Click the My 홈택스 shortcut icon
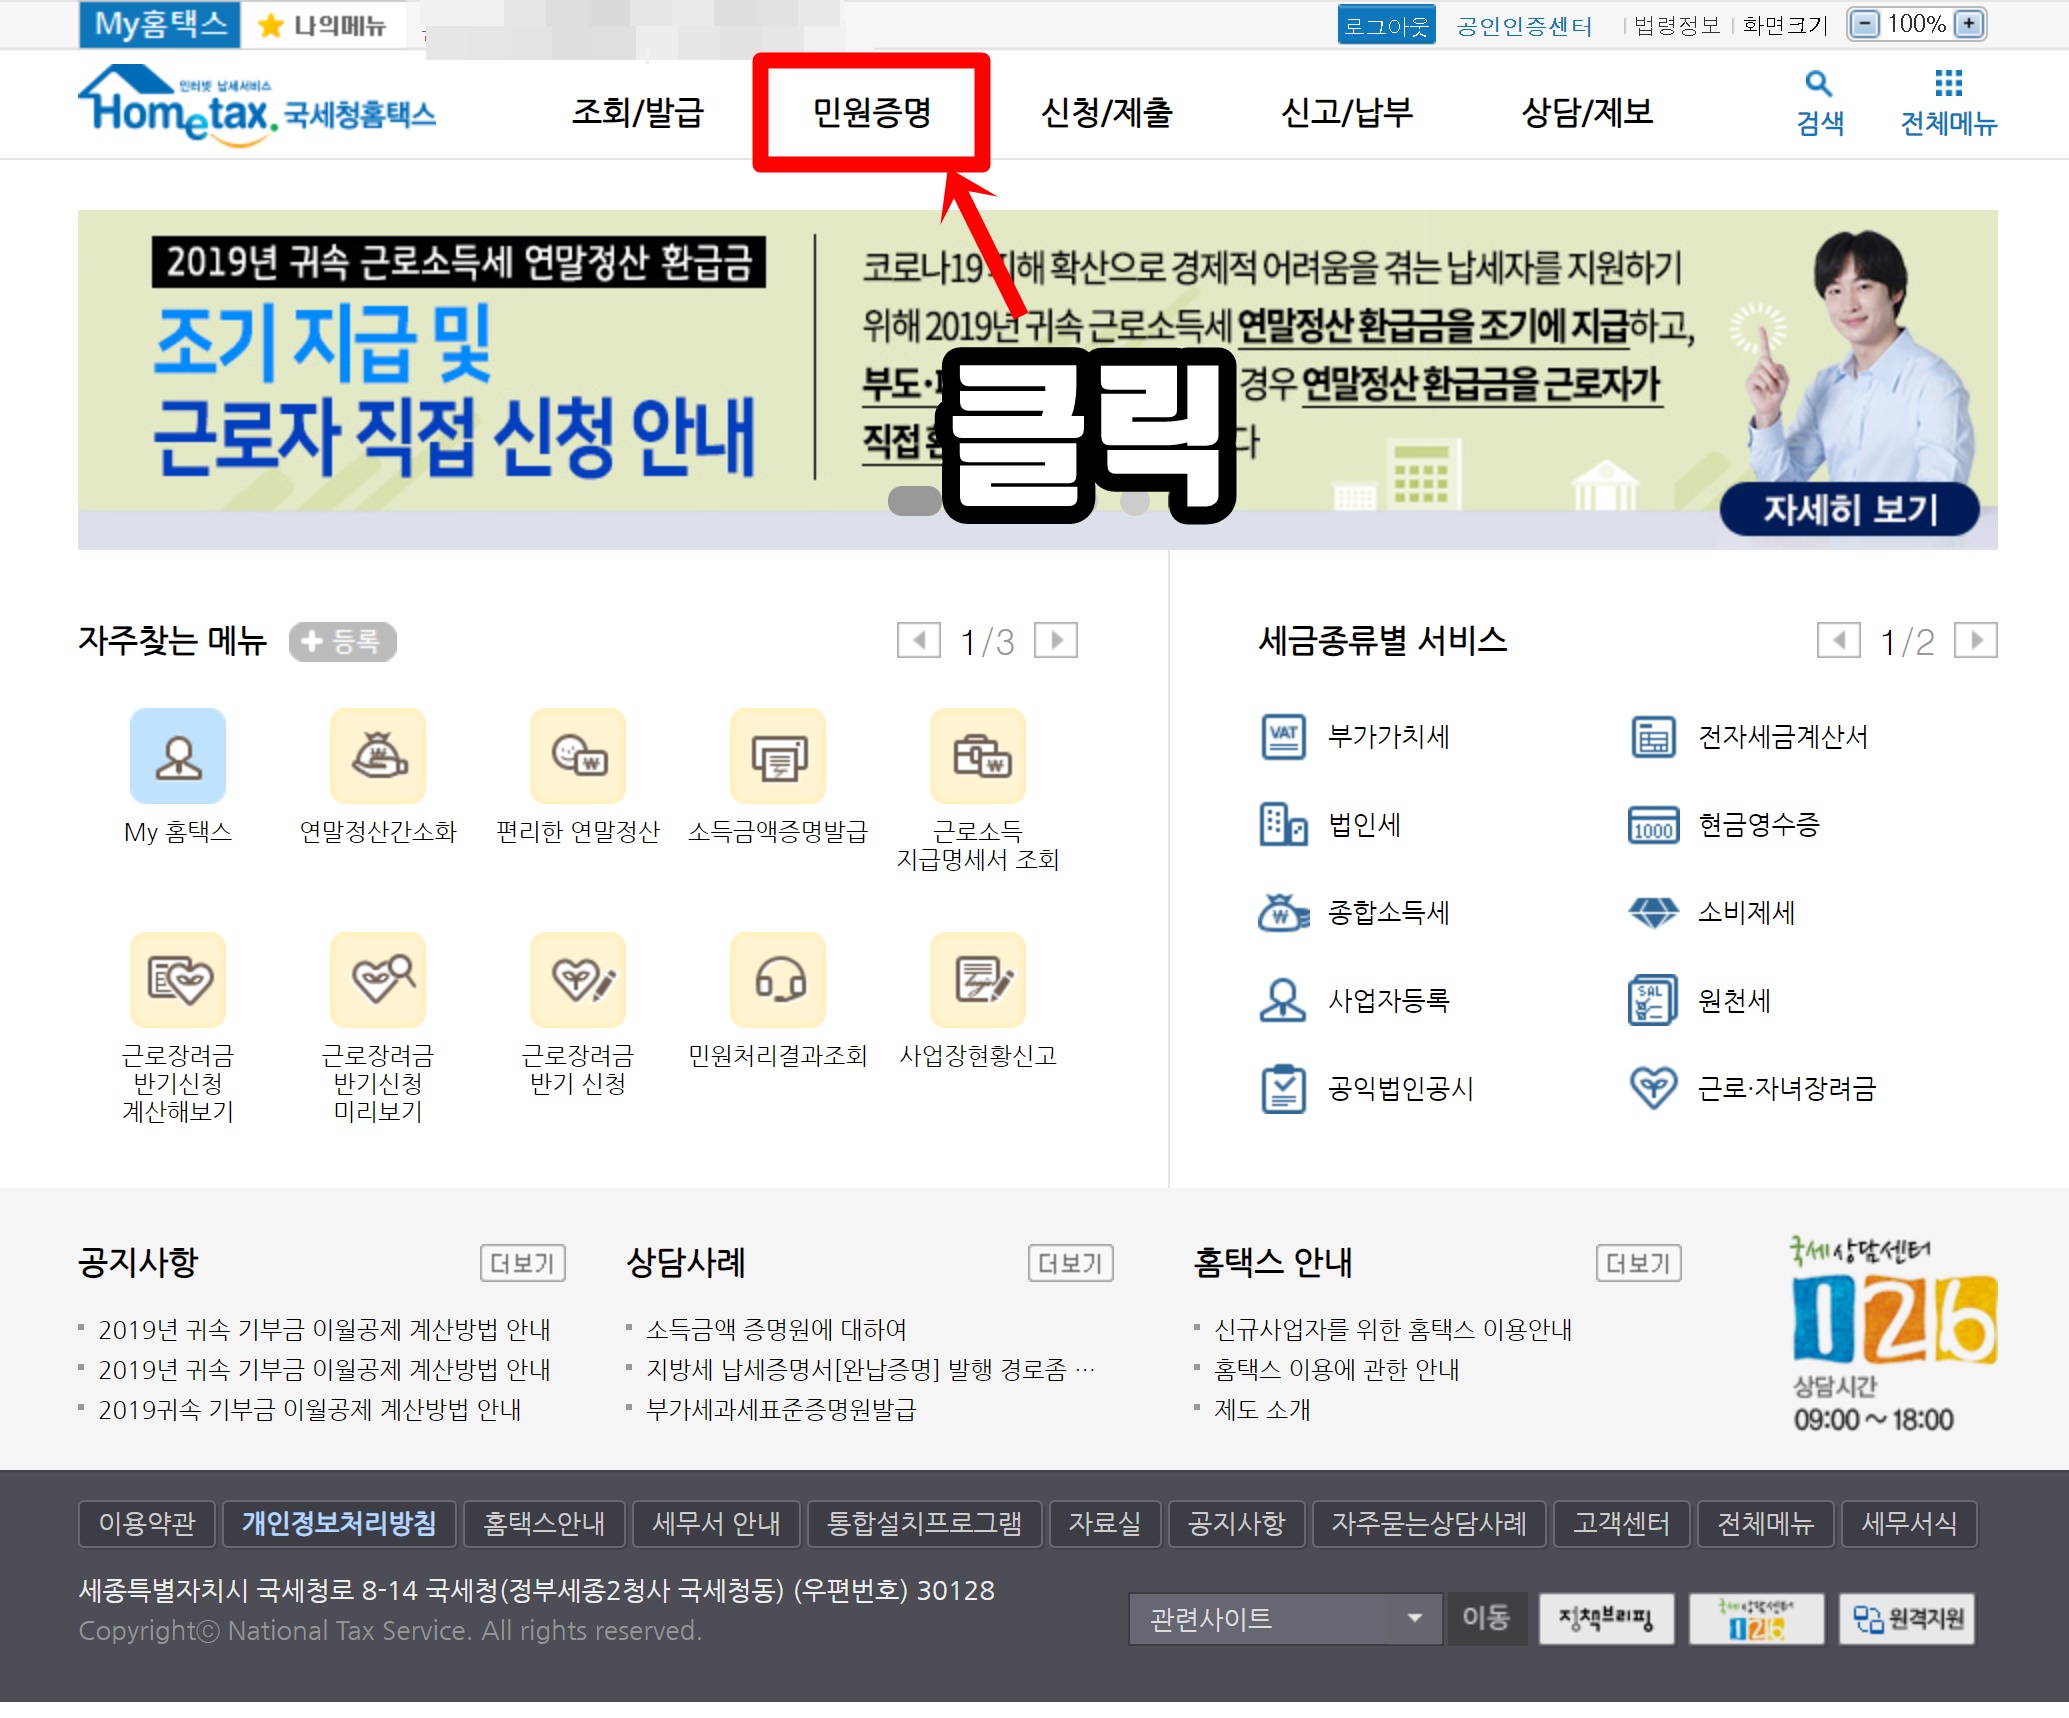Image resolution: width=2069 pixels, height=1718 pixels. (178, 756)
